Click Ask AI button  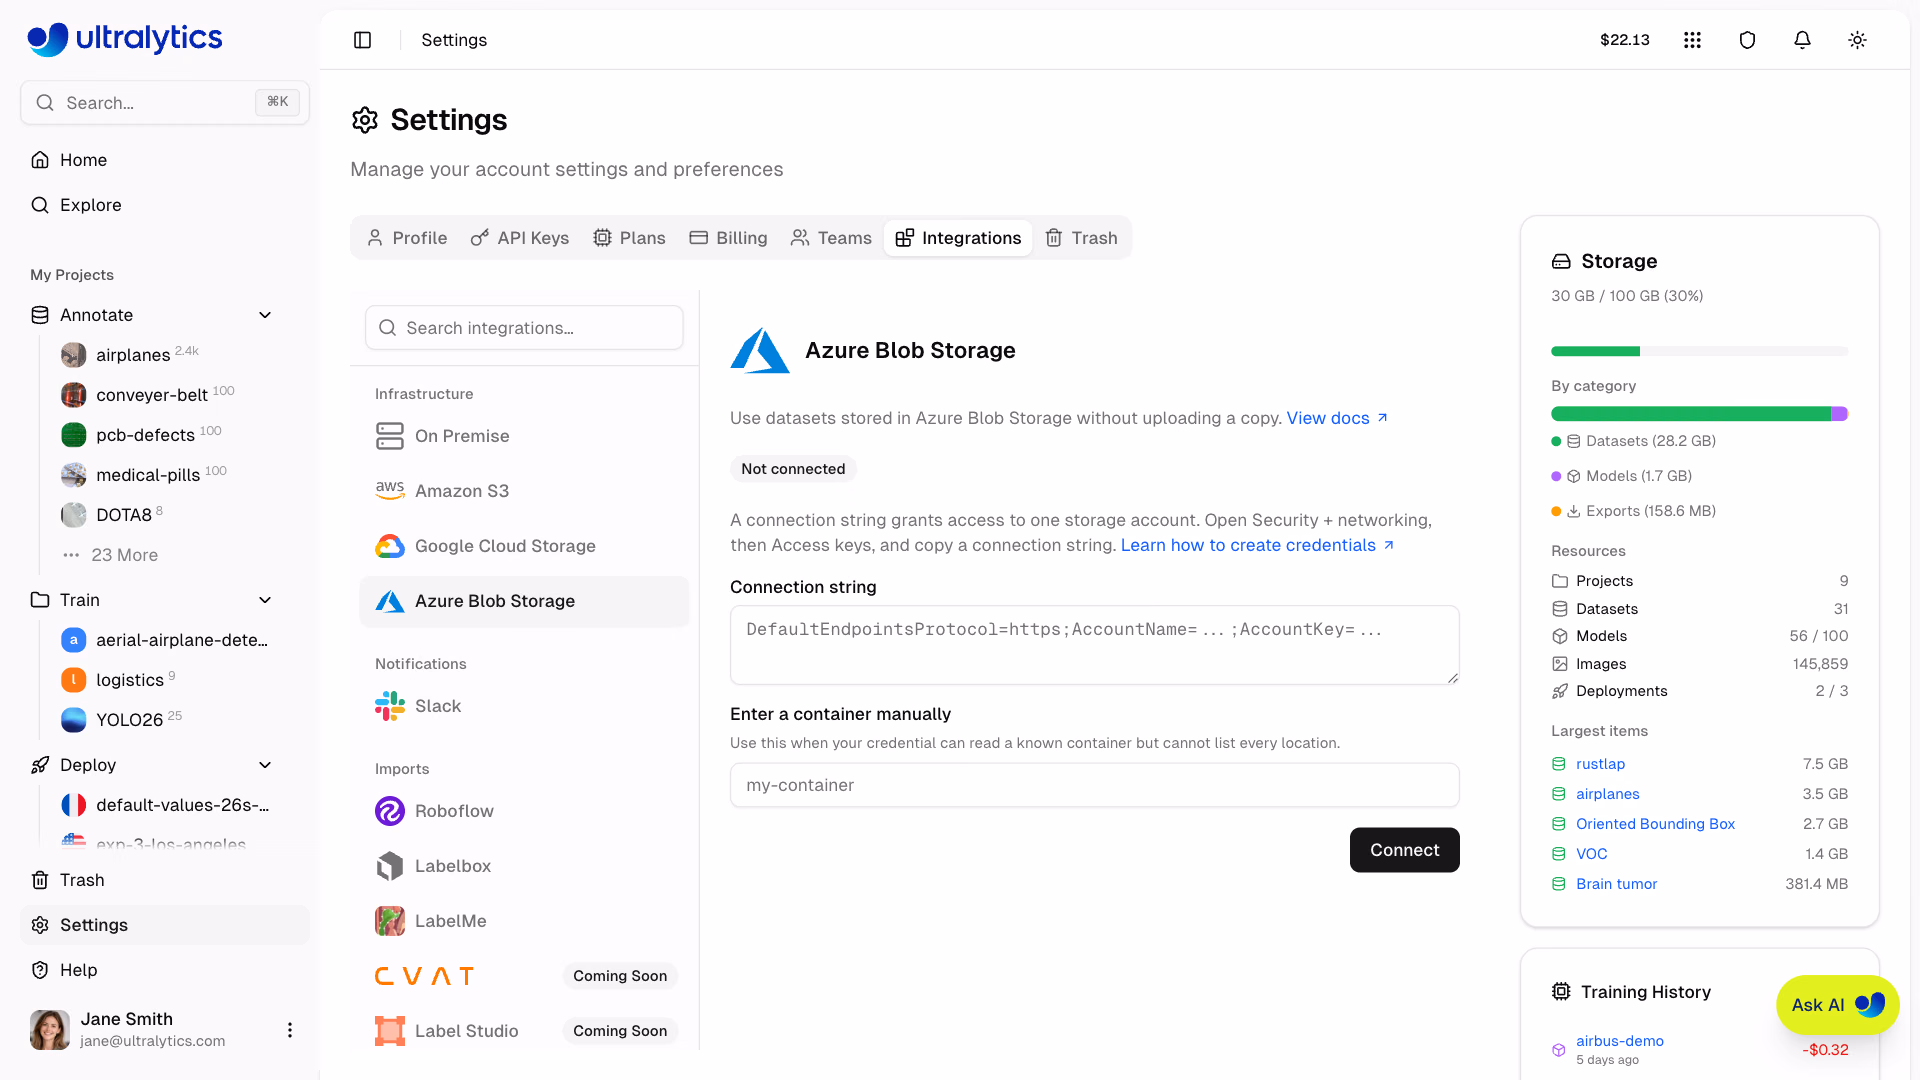(x=1837, y=1005)
